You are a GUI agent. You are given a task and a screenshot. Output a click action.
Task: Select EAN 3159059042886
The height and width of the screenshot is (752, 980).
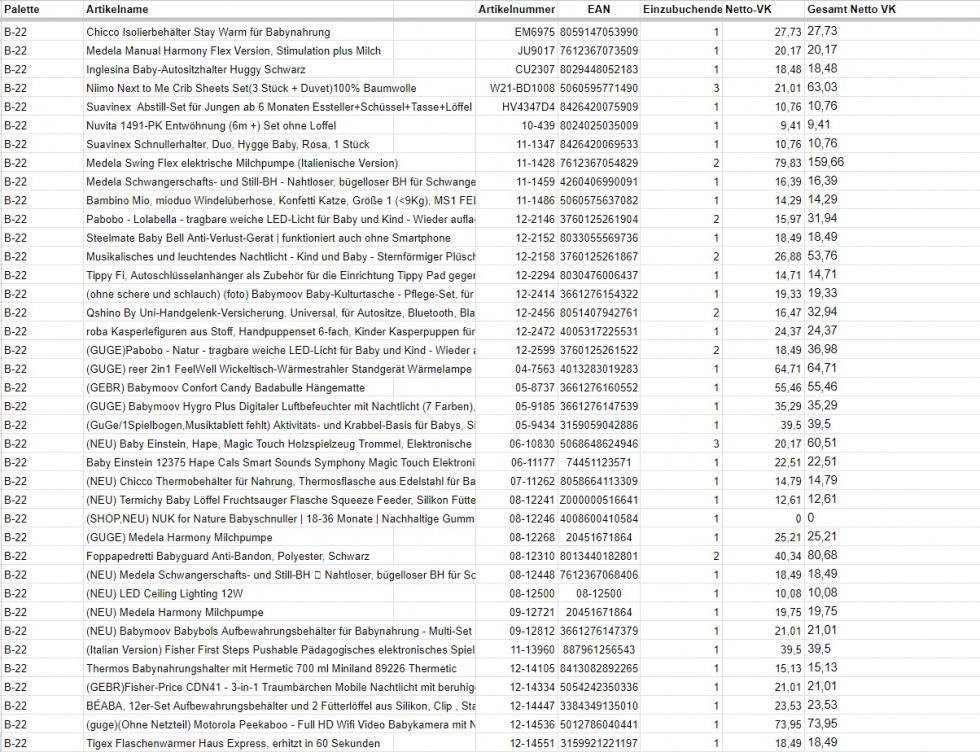pos(599,426)
